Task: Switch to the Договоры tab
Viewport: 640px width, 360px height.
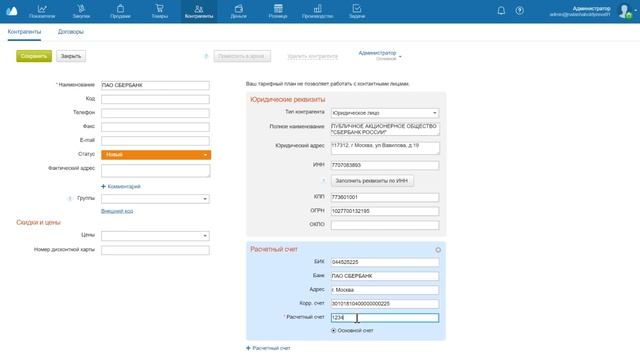Action: 71,31
